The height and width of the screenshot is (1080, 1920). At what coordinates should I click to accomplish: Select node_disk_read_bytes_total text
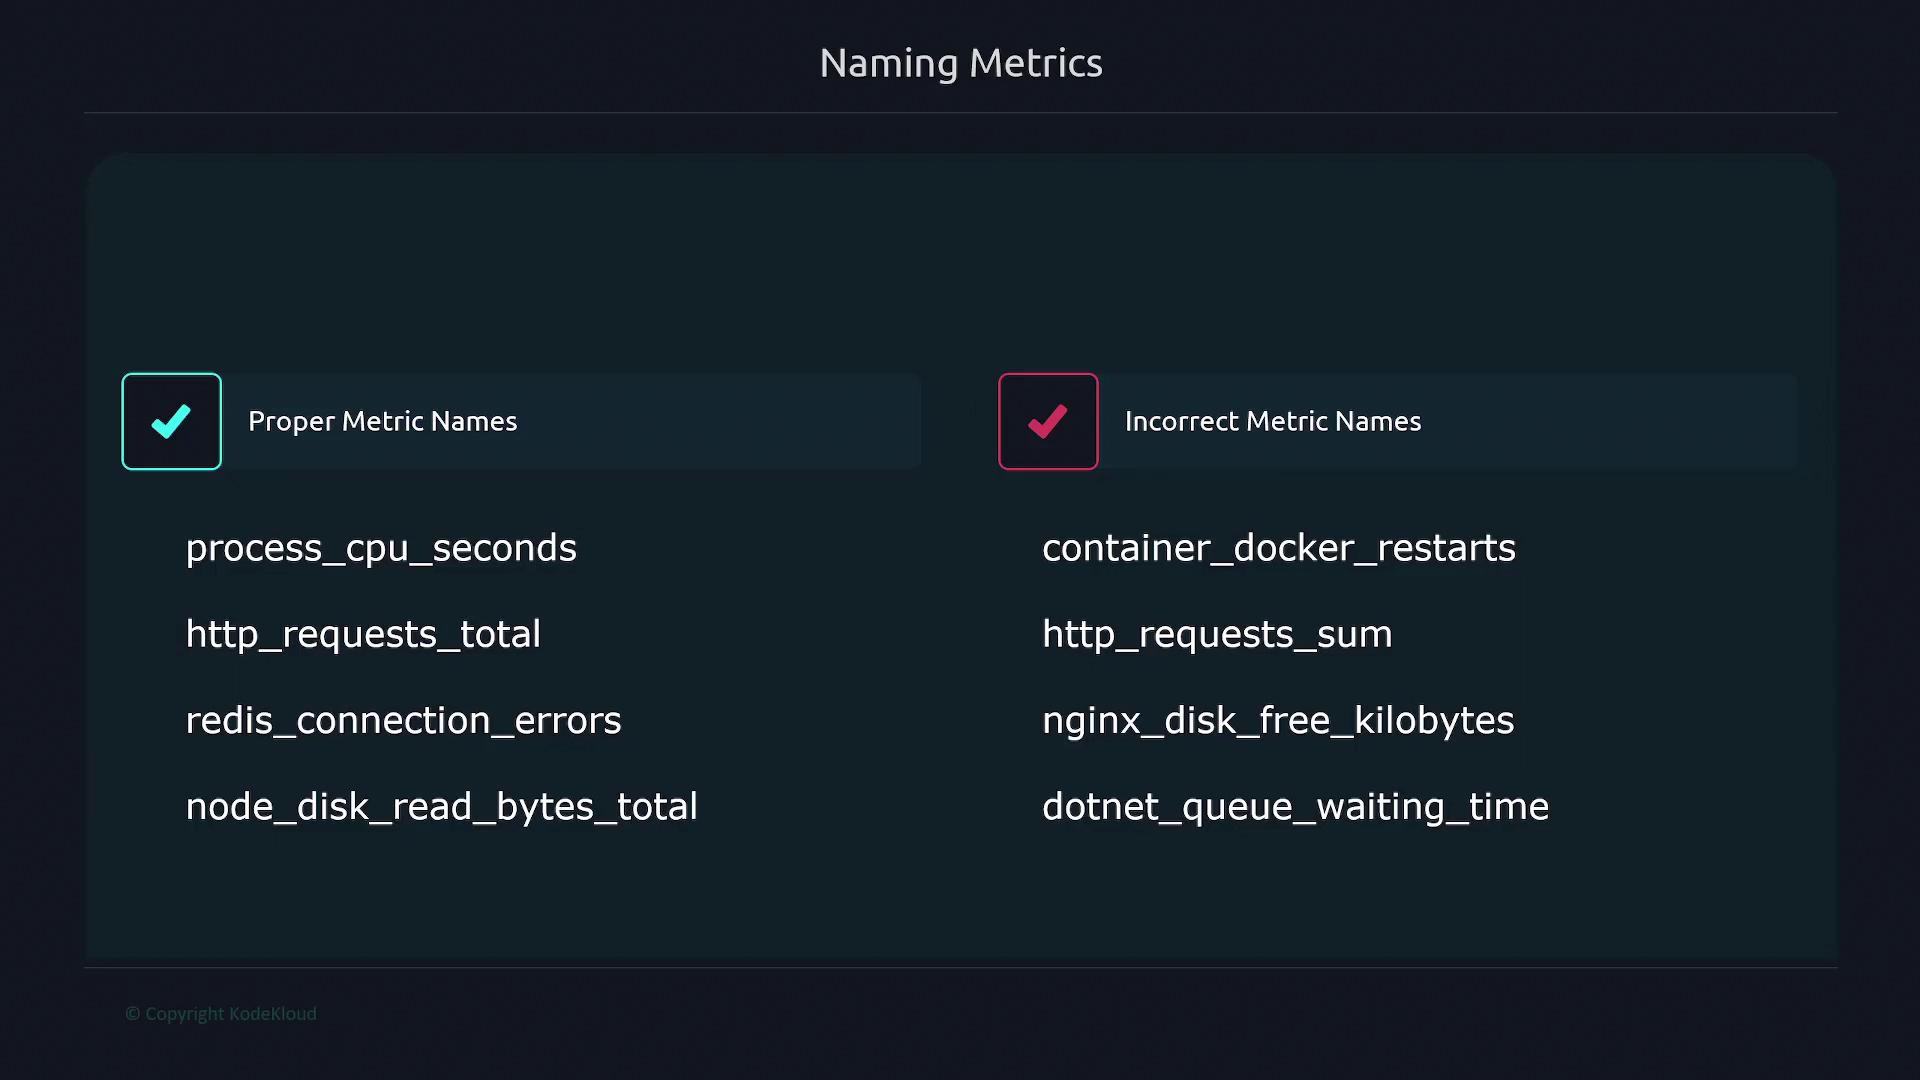pos(441,806)
